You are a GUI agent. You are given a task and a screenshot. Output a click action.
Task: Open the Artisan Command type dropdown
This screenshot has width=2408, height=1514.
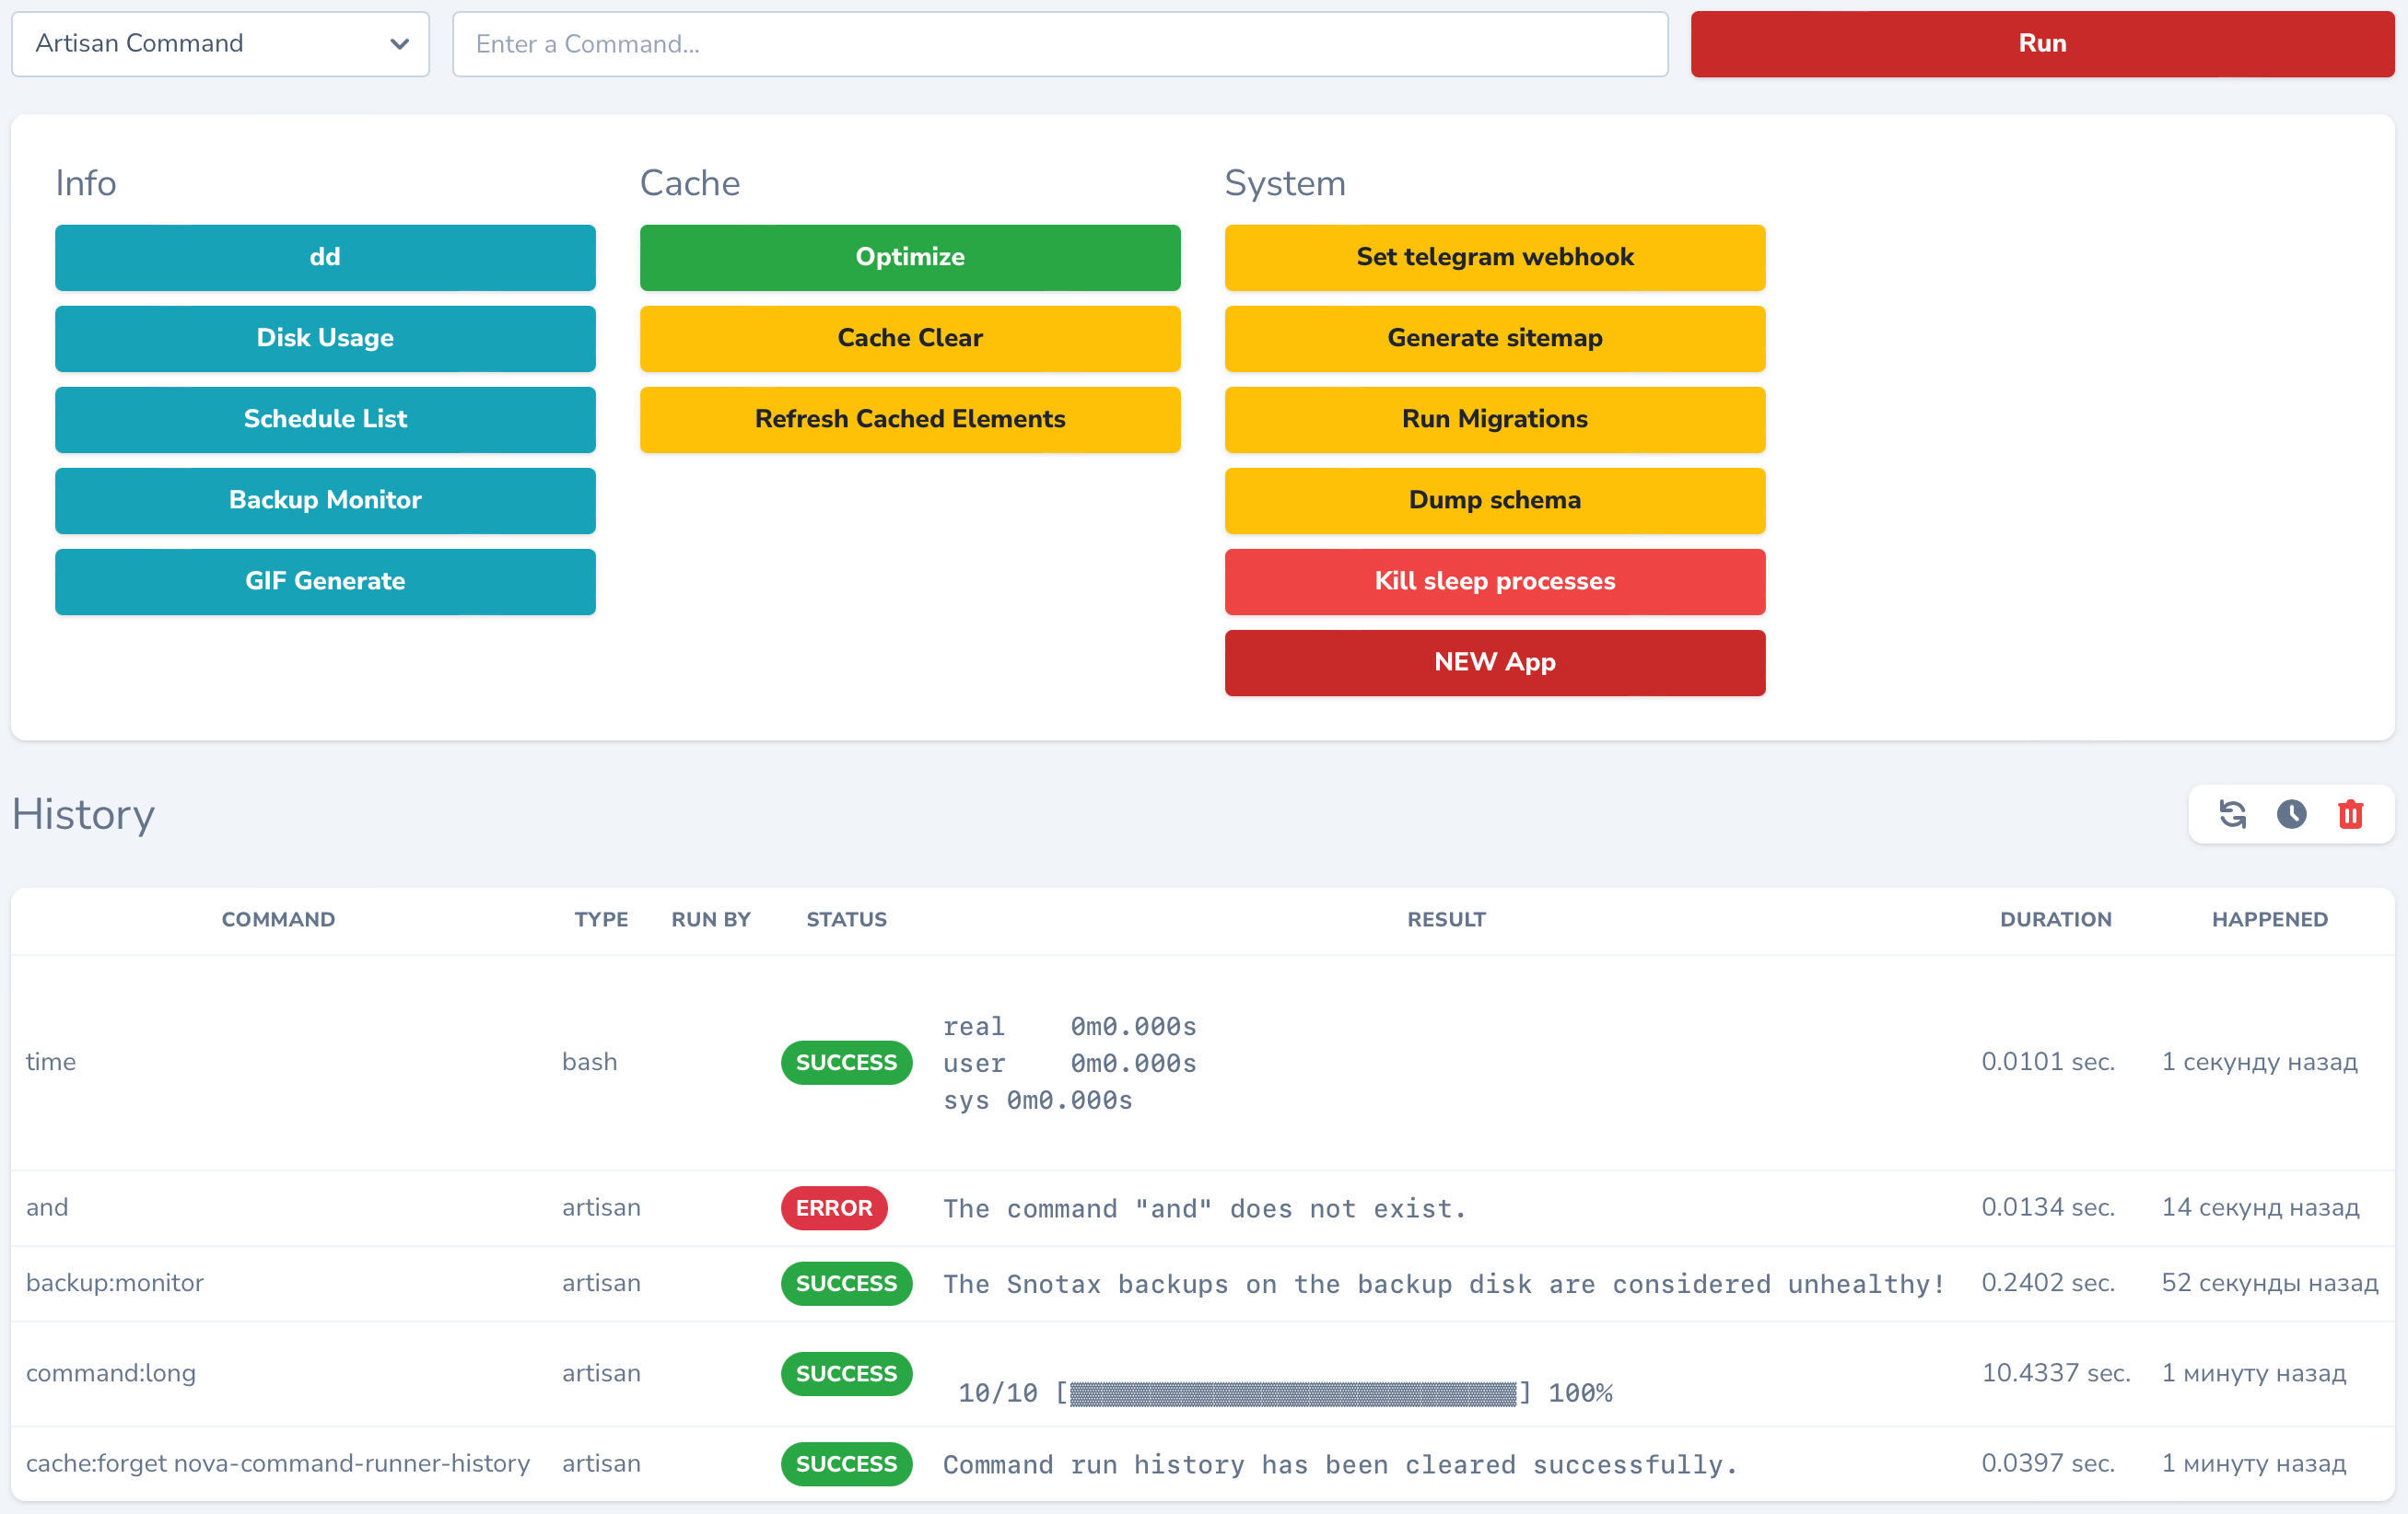pyautogui.click(x=220, y=43)
